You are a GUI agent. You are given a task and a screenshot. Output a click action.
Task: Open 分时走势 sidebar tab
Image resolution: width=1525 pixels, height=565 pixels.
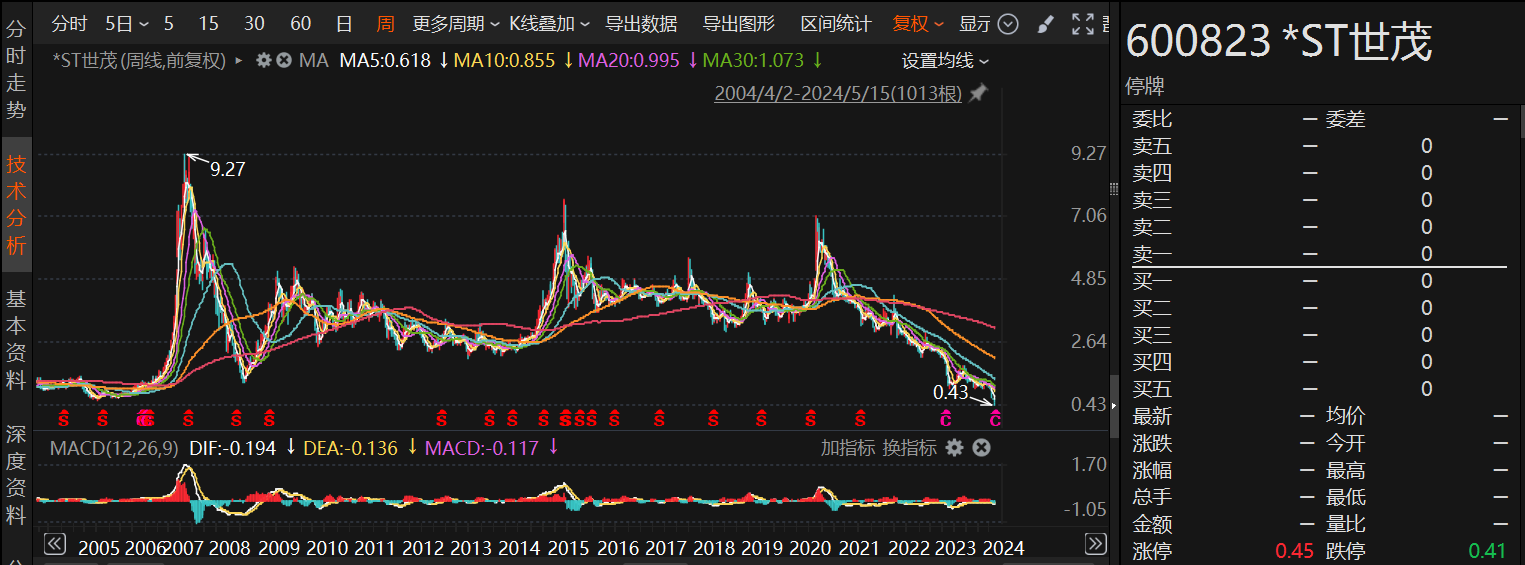click(x=16, y=70)
